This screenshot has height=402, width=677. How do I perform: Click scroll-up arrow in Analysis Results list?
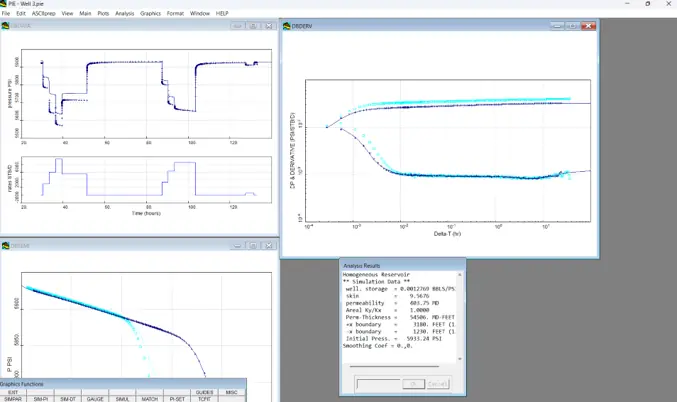(x=459, y=275)
